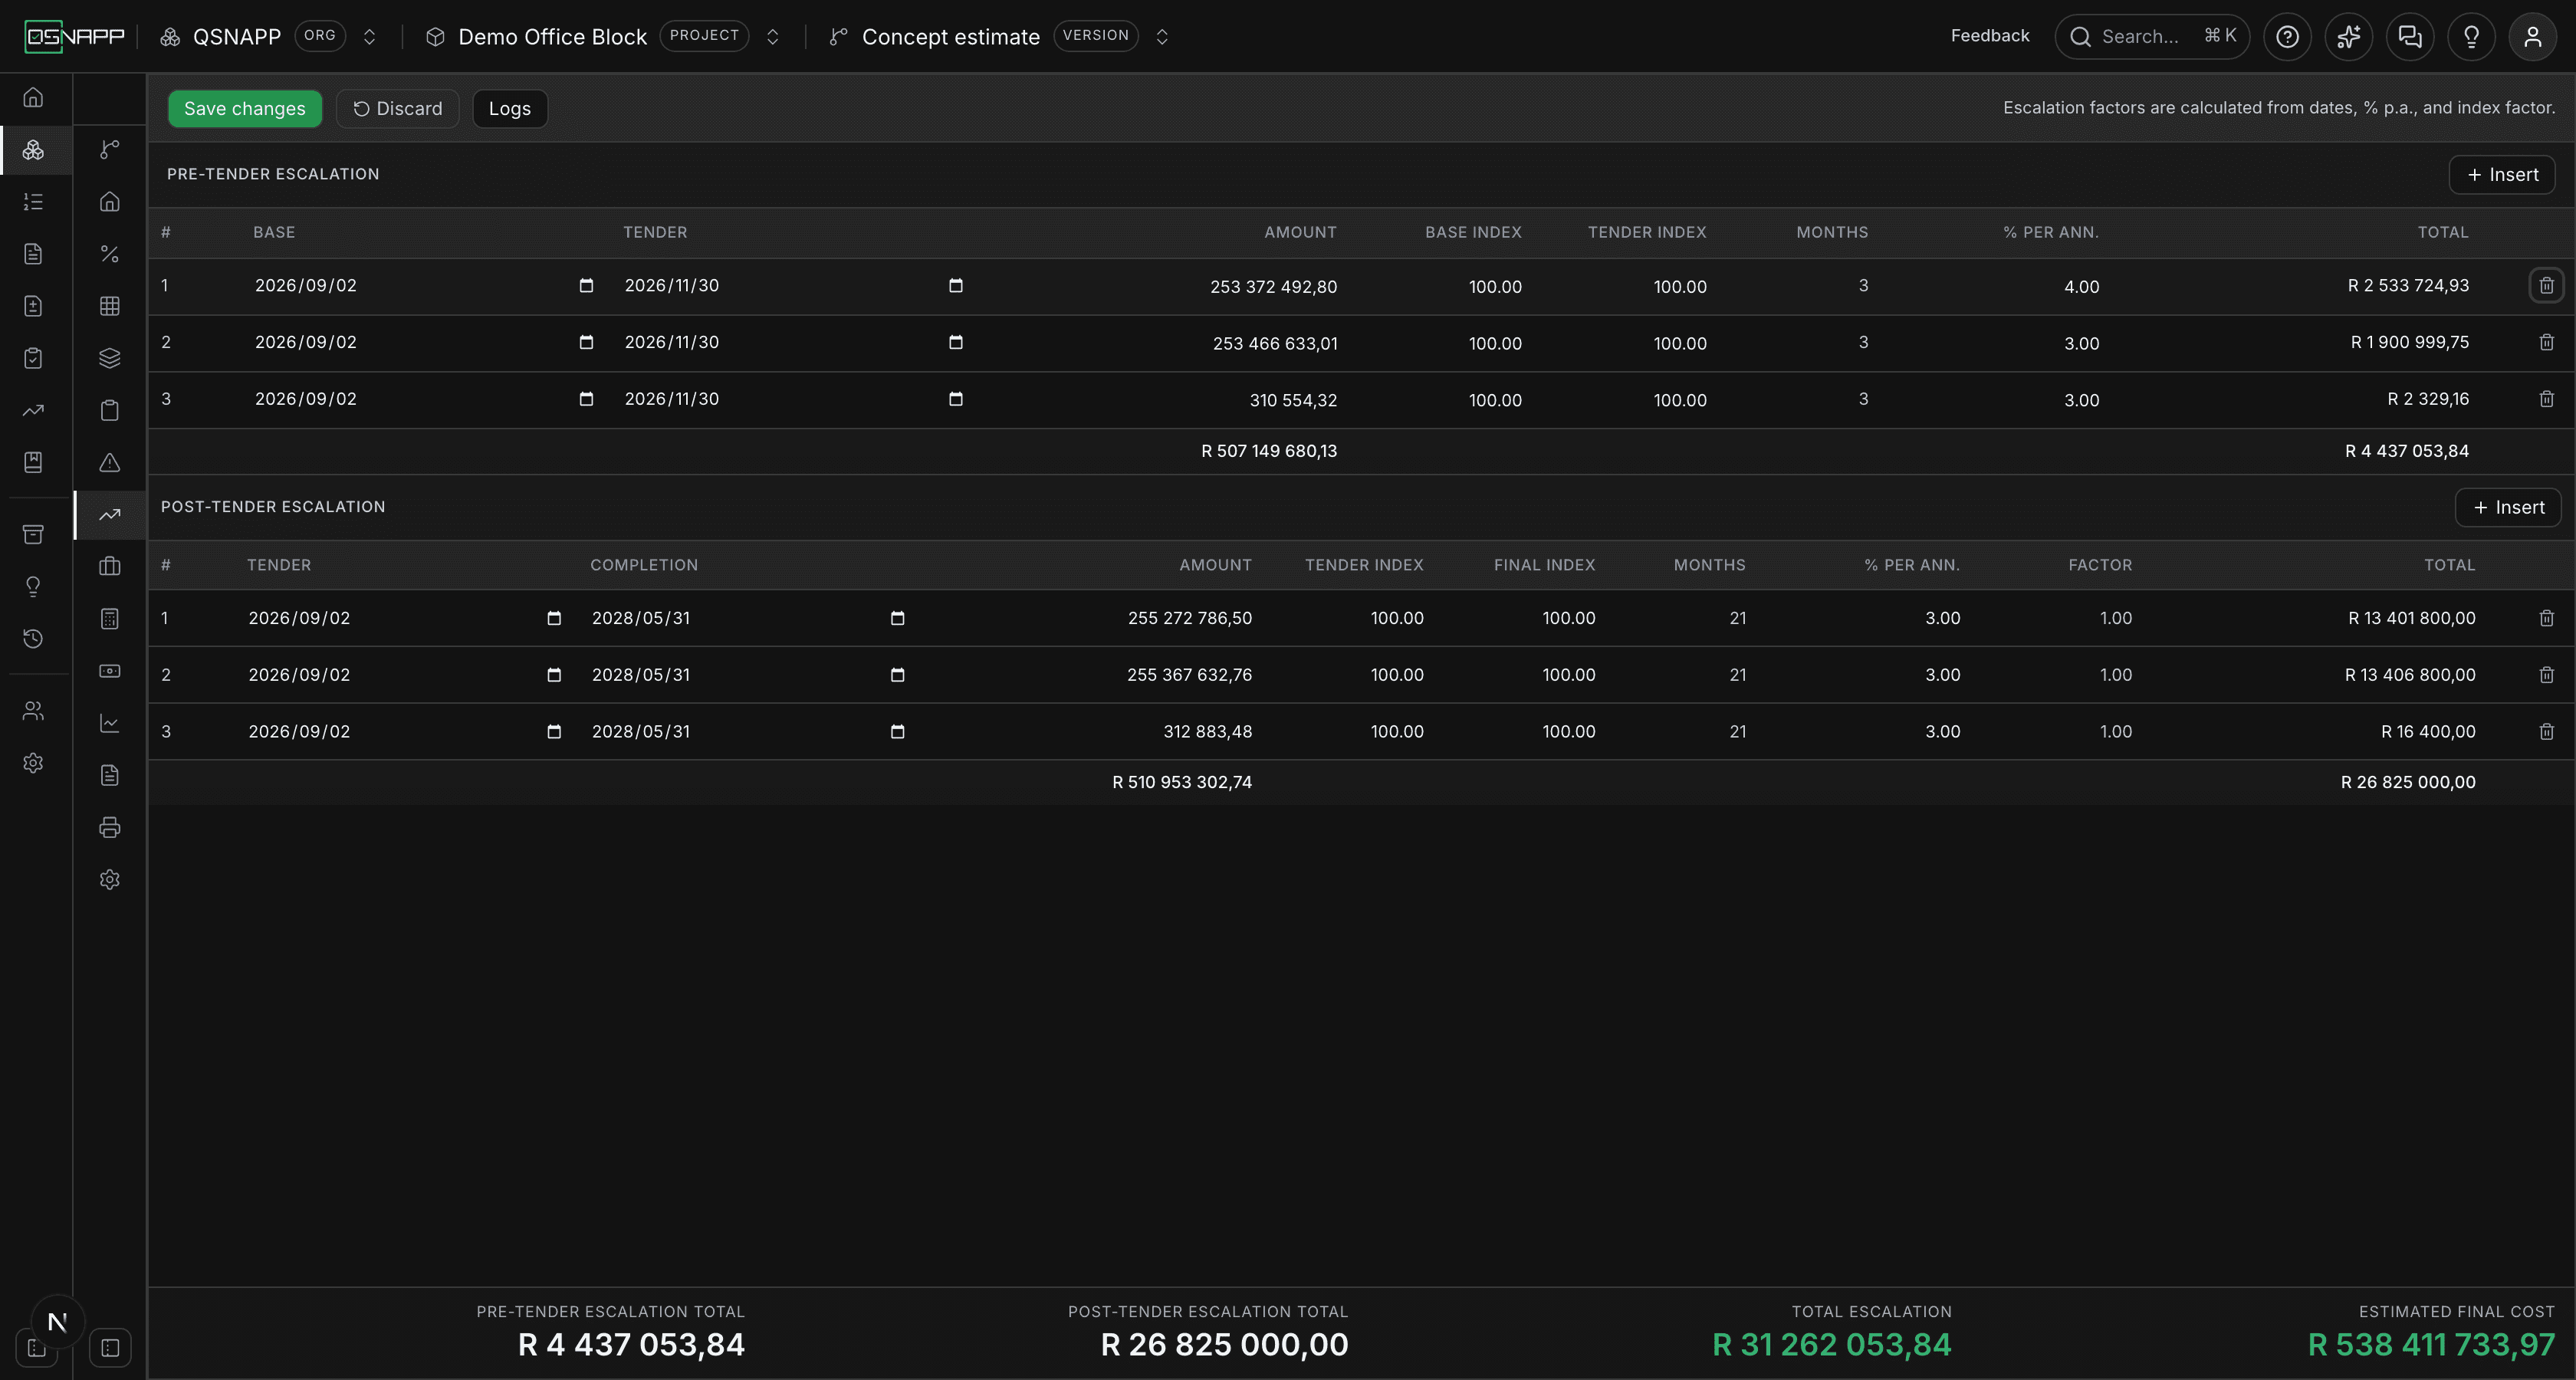Open the branch versions icon in second sidebar

coord(110,150)
